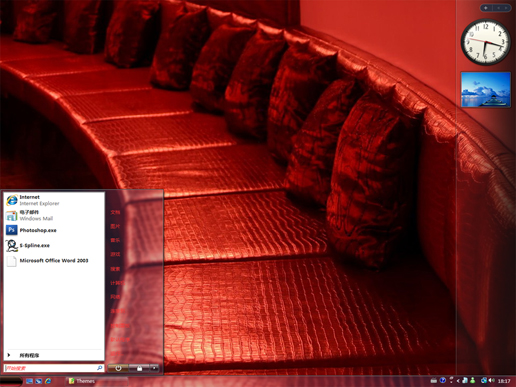
Task: Click the 18:17 taskbar clock
Action: tap(504, 381)
